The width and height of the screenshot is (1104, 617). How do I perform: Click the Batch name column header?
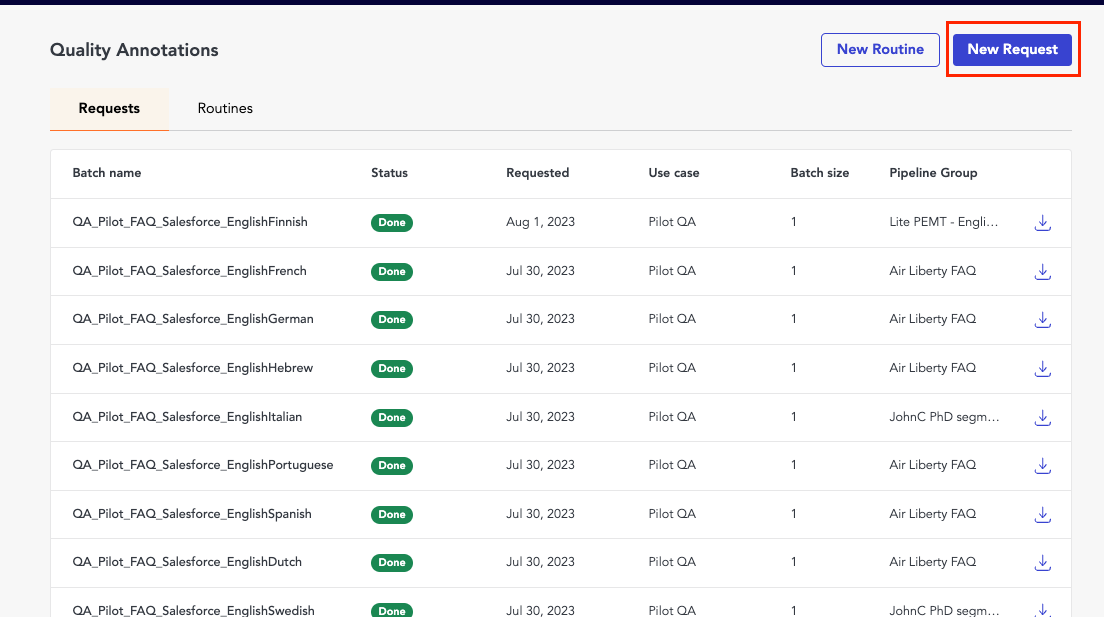point(107,173)
